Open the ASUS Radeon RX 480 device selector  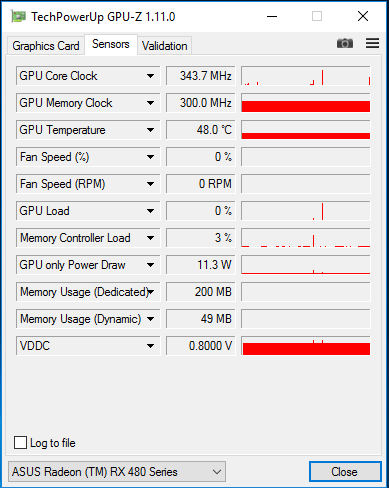pos(117,472)
